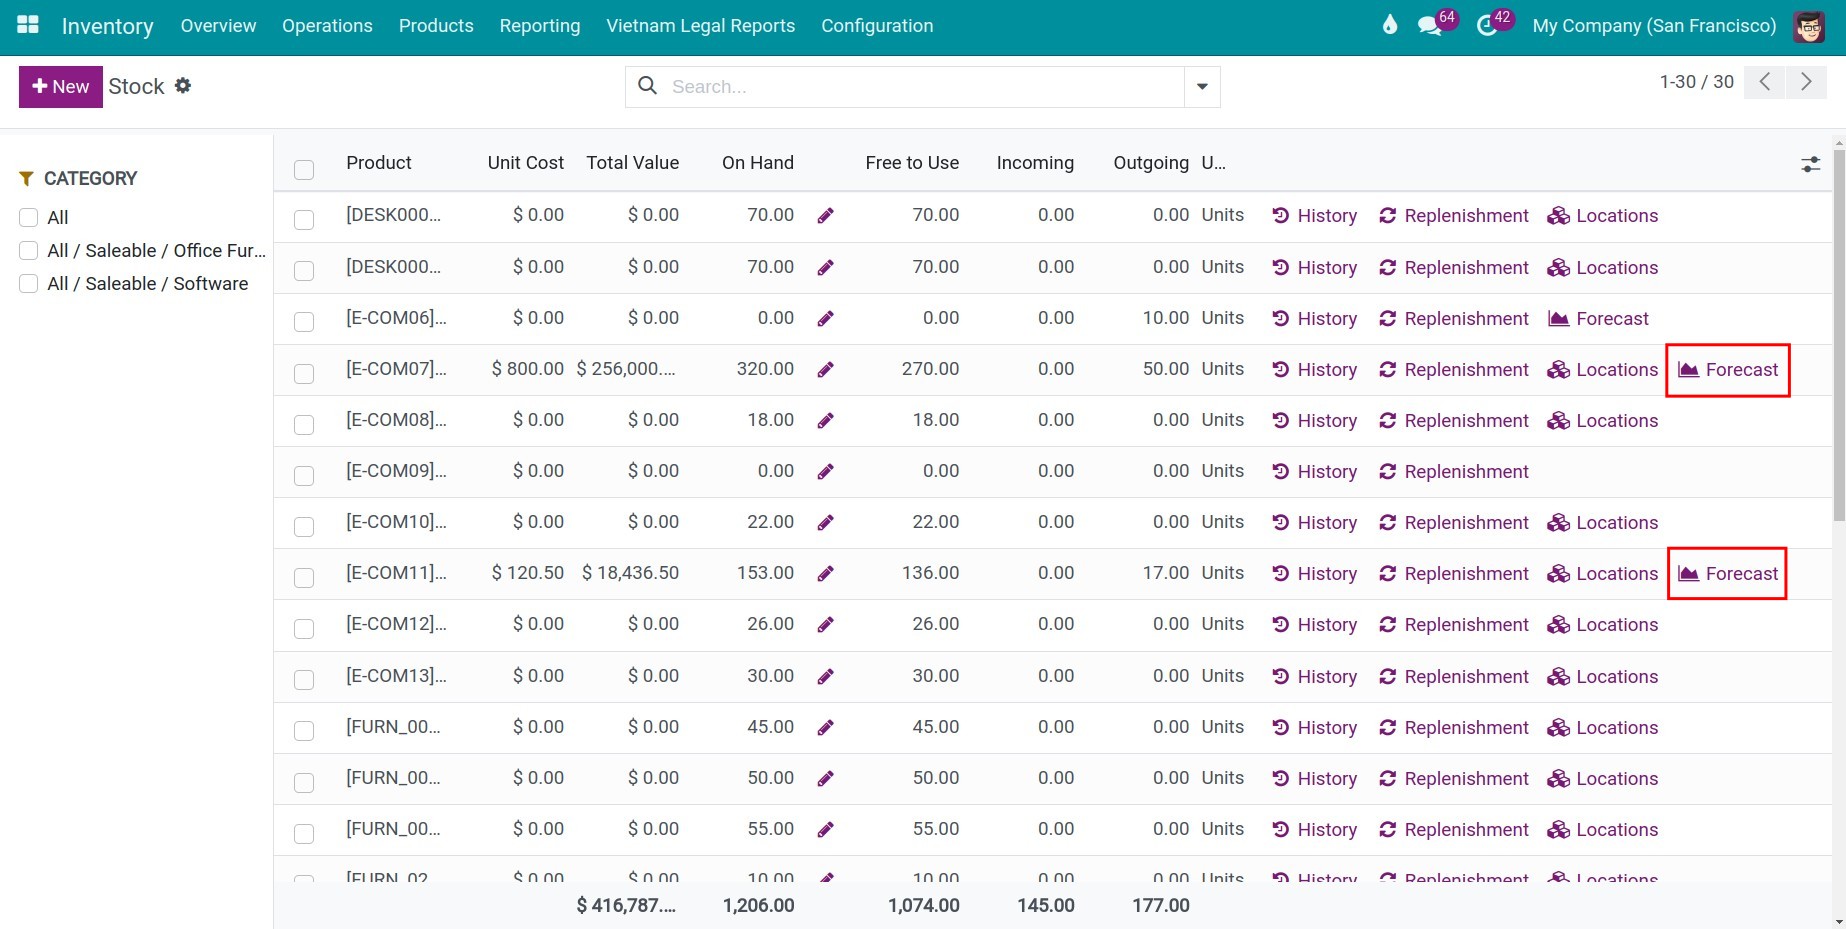
Task: Check the Office Furniture category filter
Action: point(29,251)
